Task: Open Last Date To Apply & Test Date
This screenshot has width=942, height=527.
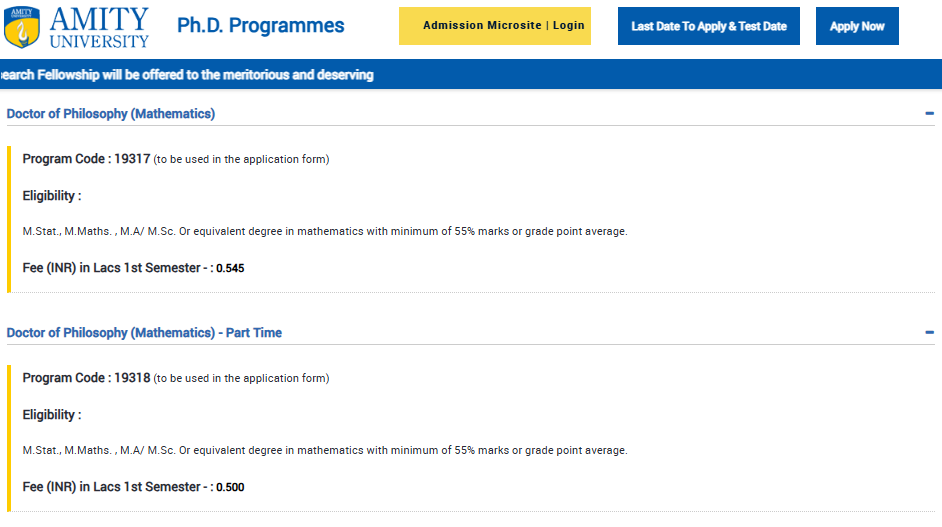Action: tap(708, 26)
